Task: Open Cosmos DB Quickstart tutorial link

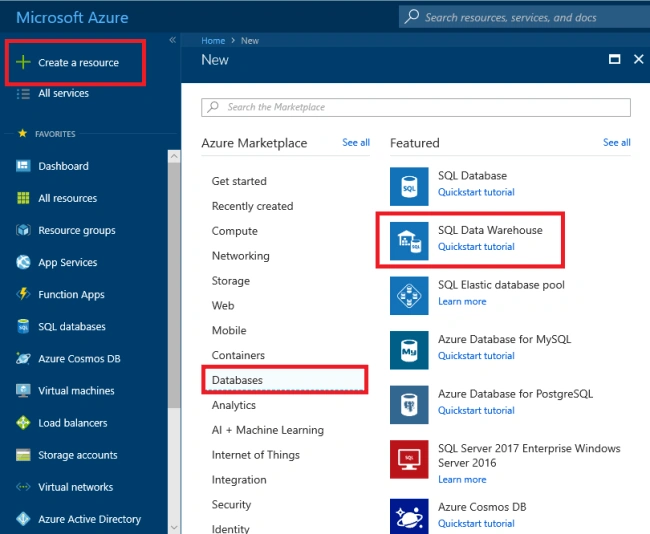Action: click(476, 524)
